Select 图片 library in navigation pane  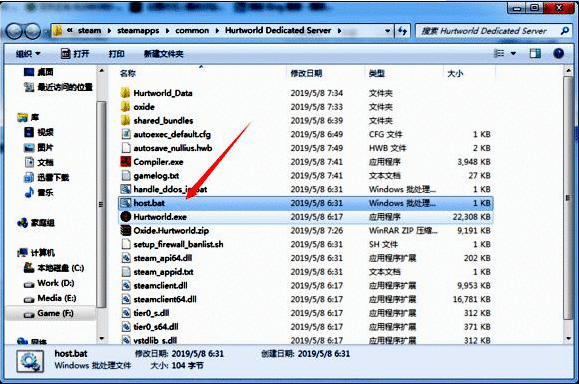pyautogui.click(x=39, y=147)
